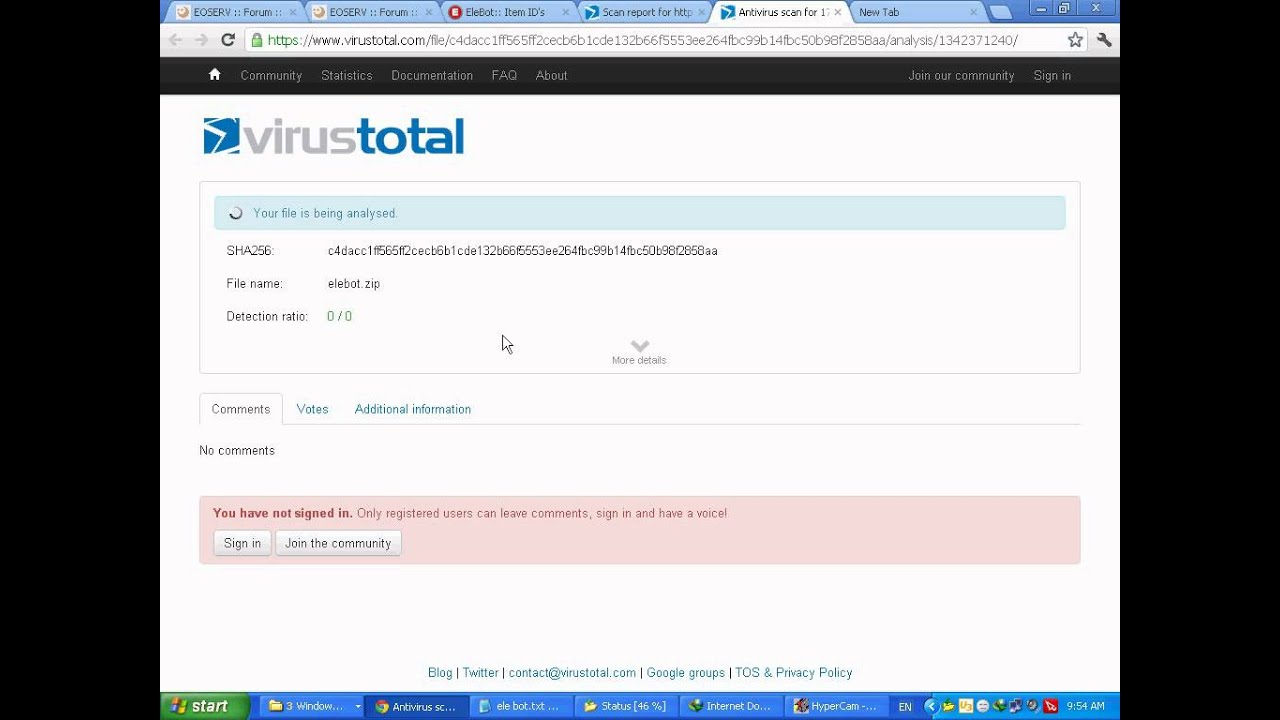
Task: Open Status [46 %] window from taskbar
Action: [626, 706]
